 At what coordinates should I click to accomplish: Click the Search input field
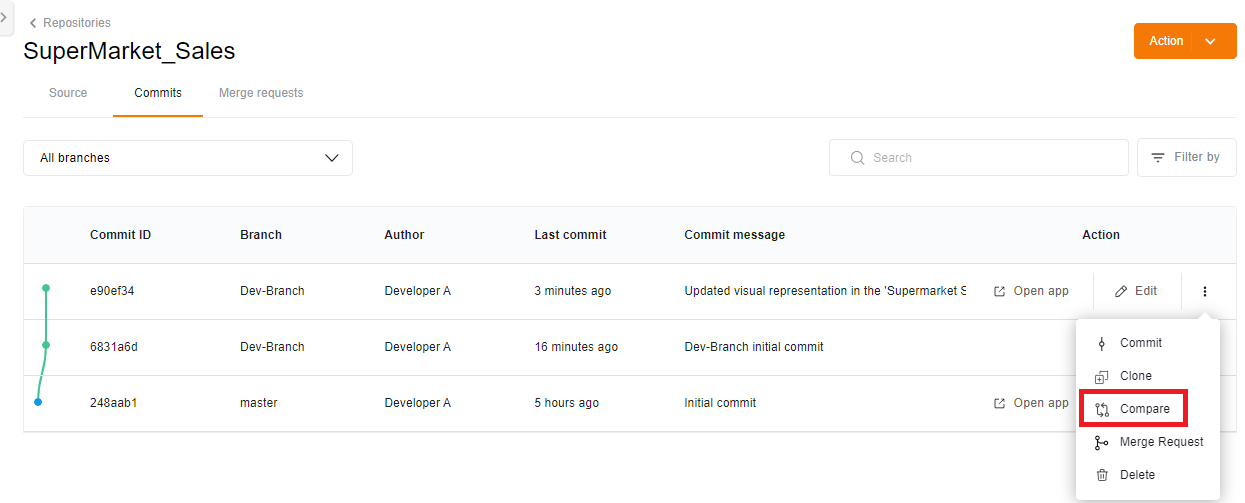[990, 158]
